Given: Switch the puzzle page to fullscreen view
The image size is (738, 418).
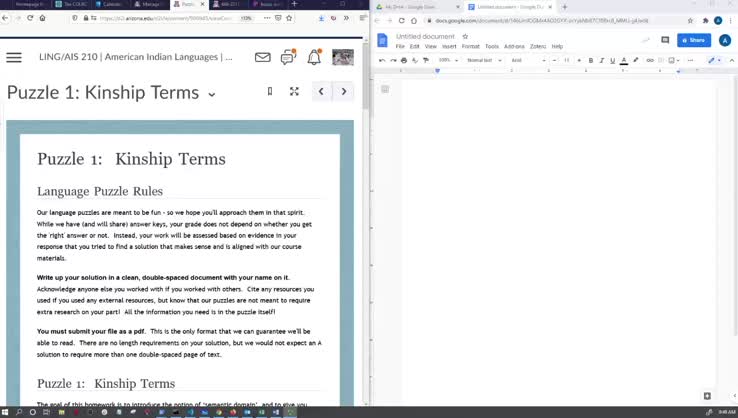Looking at the screenshot, I should pyautogui.click(x=294, y=91).
